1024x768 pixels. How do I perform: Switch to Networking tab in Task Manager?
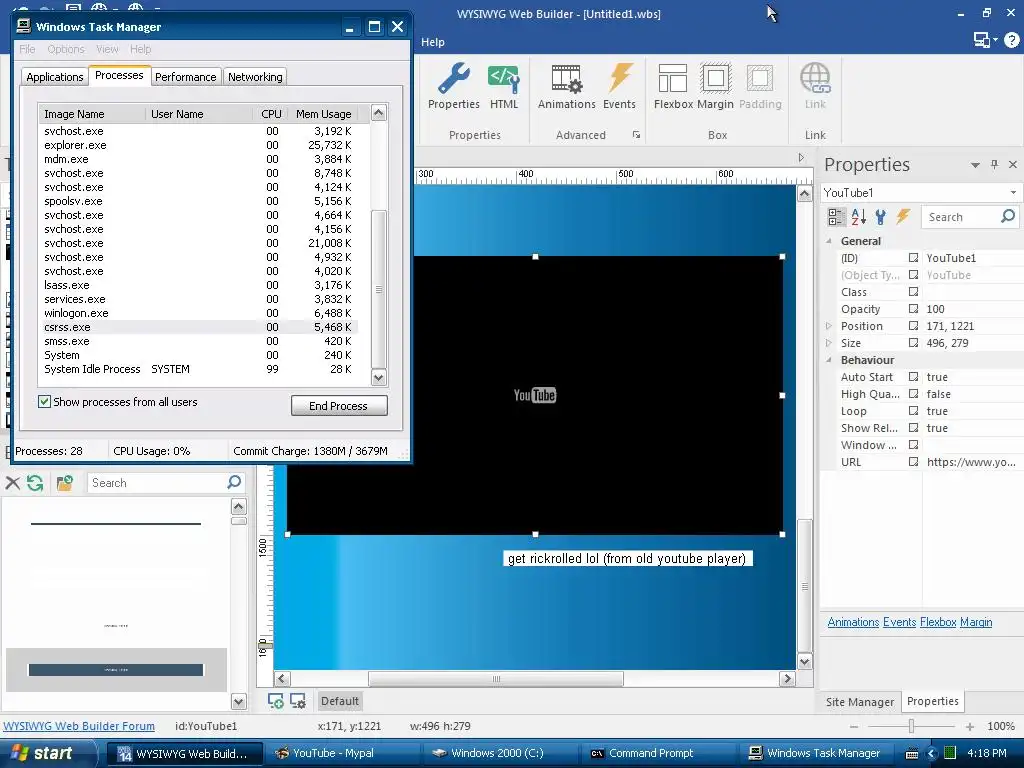[255, 77]
